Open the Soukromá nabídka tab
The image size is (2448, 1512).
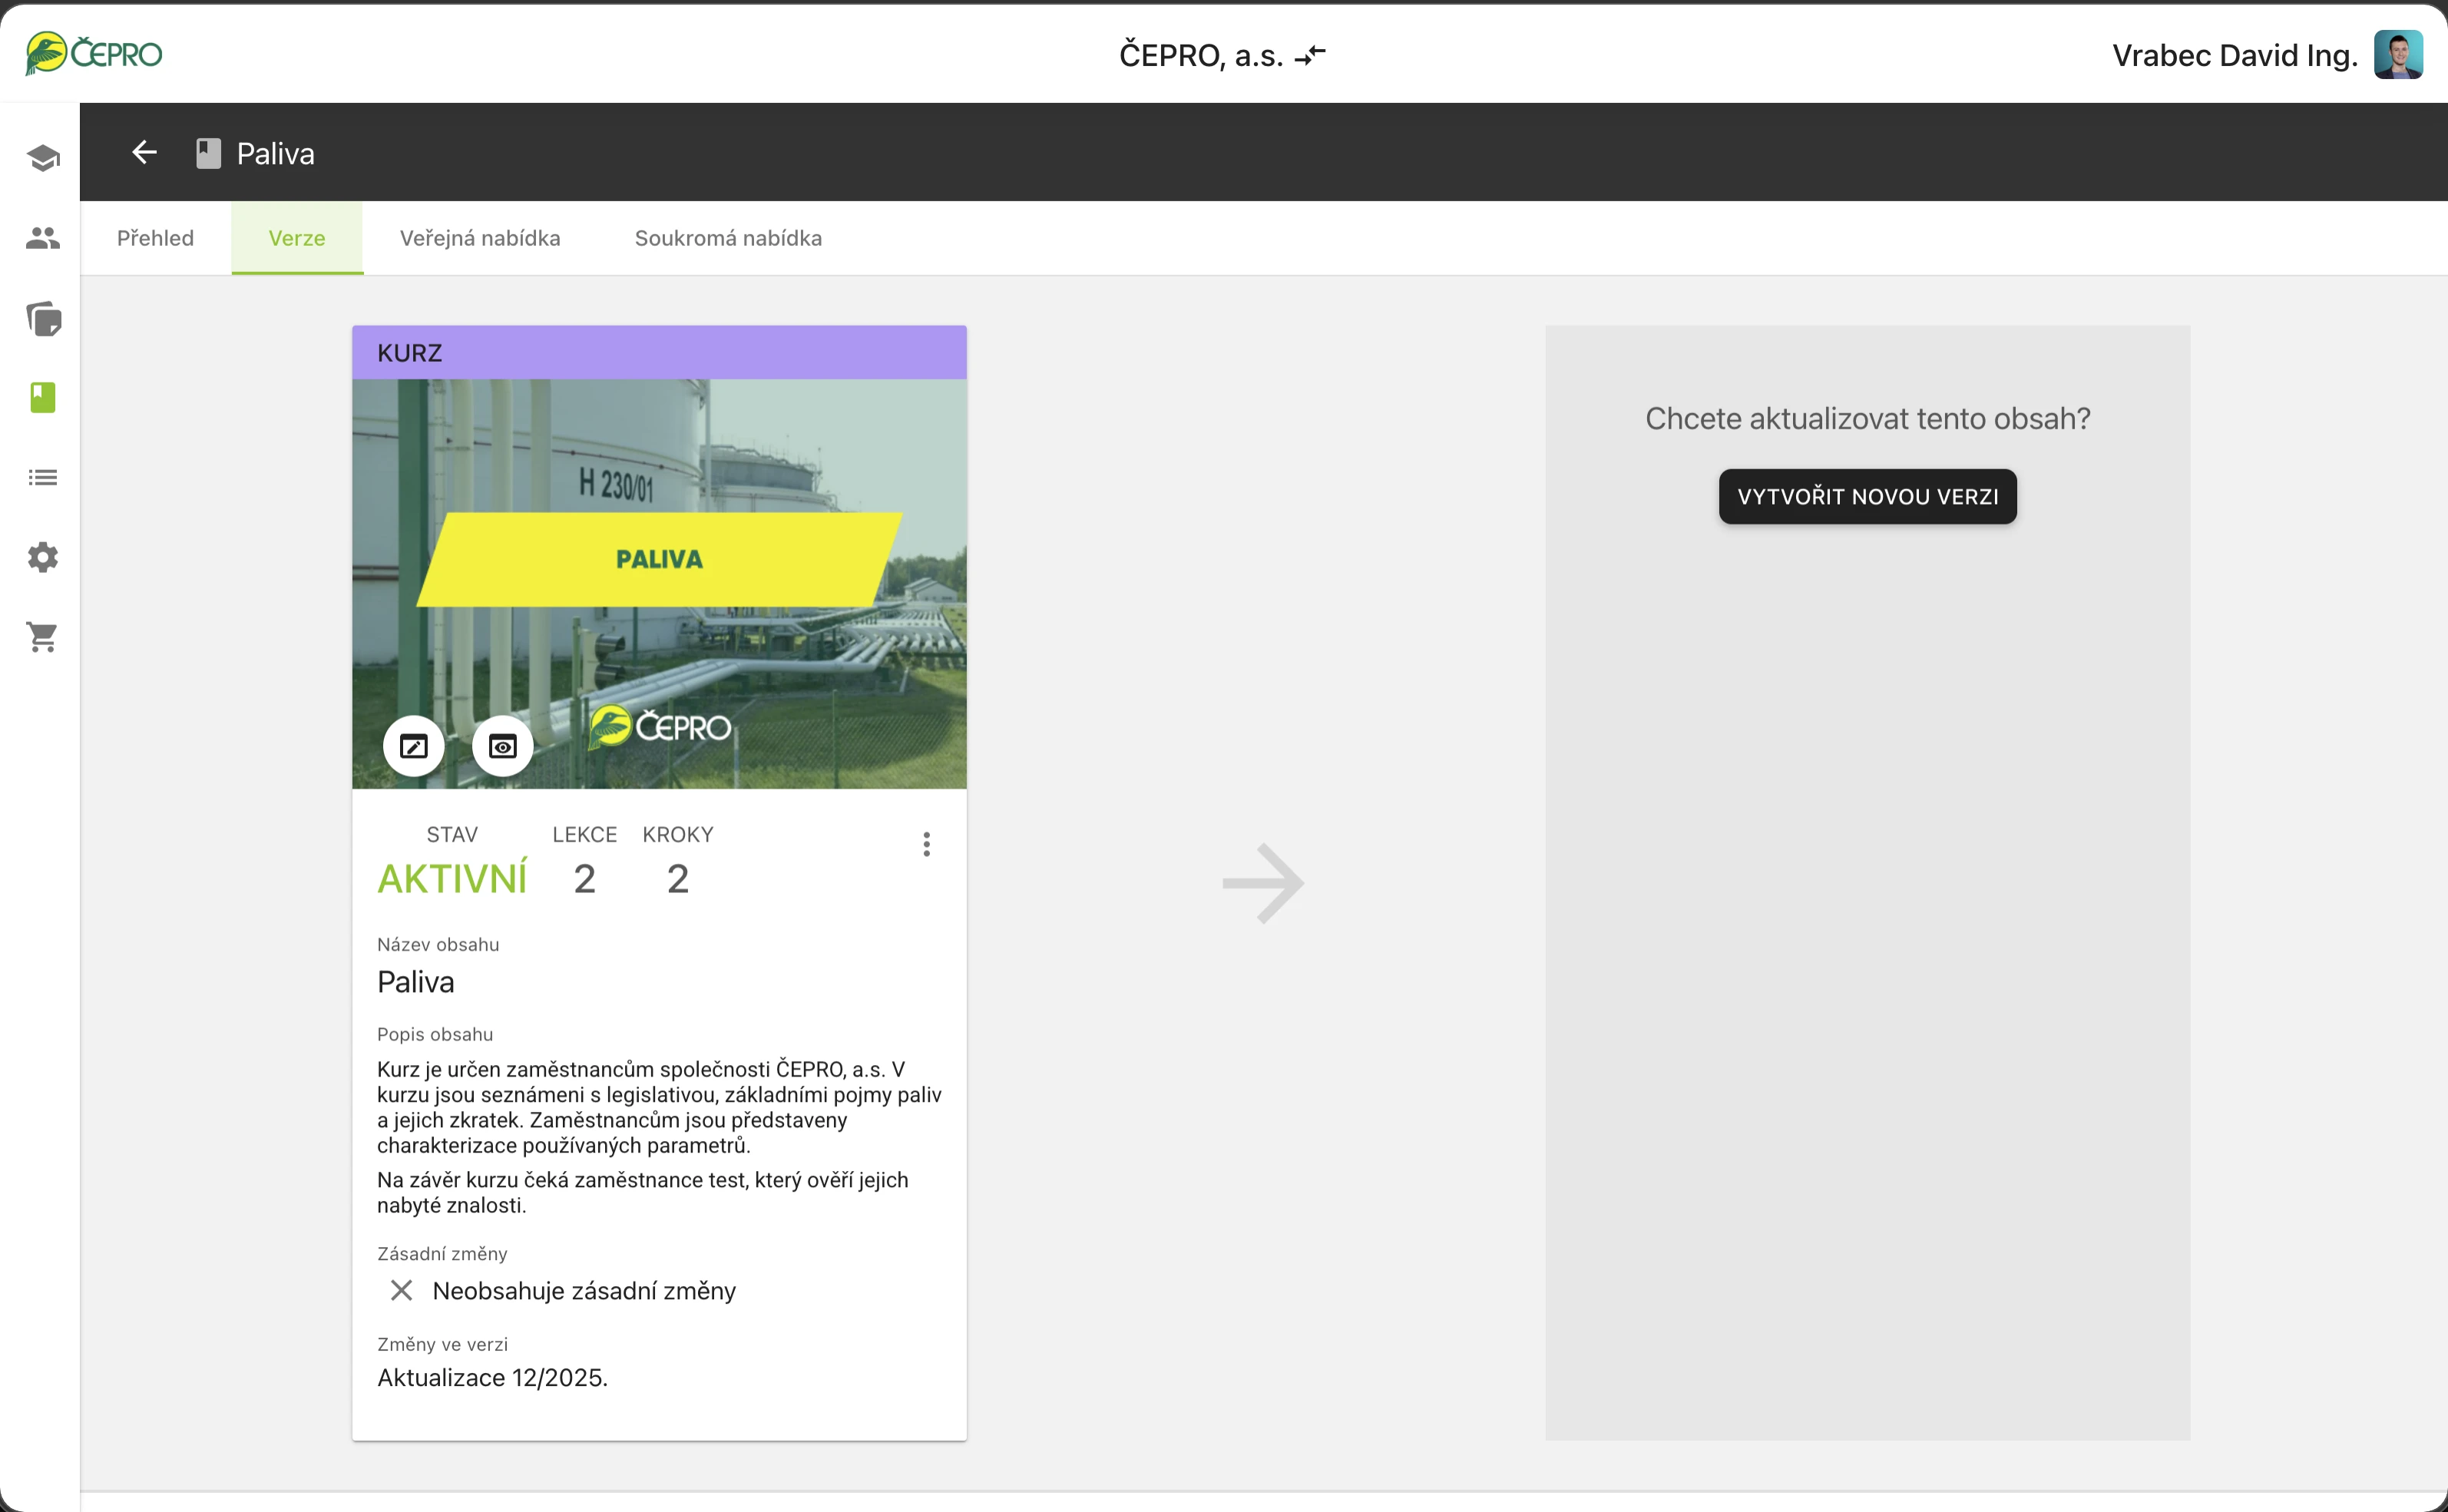(x=728, y=238)
